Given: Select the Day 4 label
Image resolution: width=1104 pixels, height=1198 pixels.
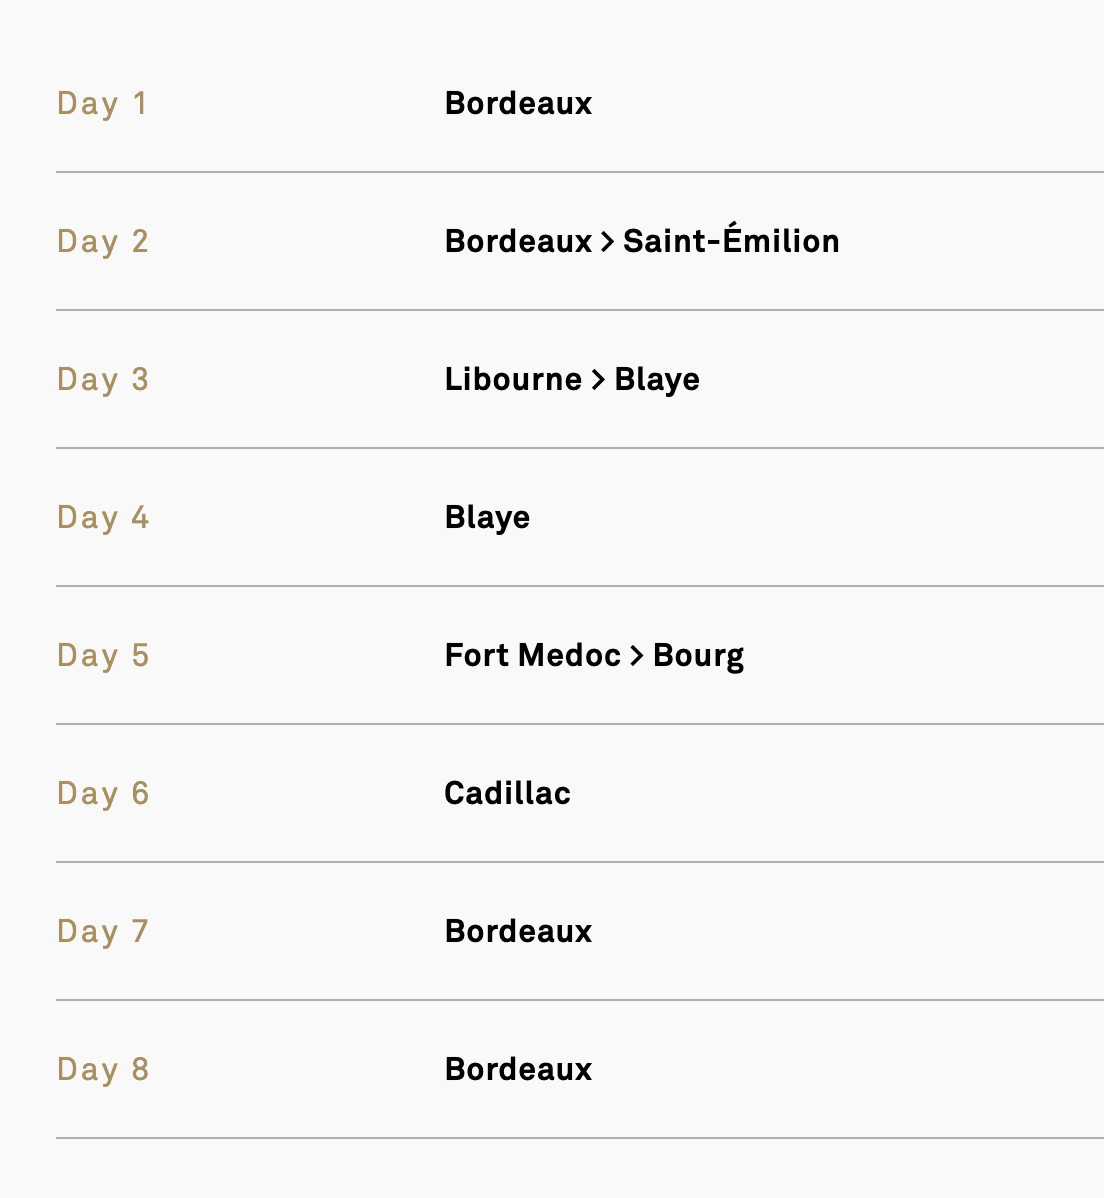Looking at the screenshot, I should (x=102, y=518).
